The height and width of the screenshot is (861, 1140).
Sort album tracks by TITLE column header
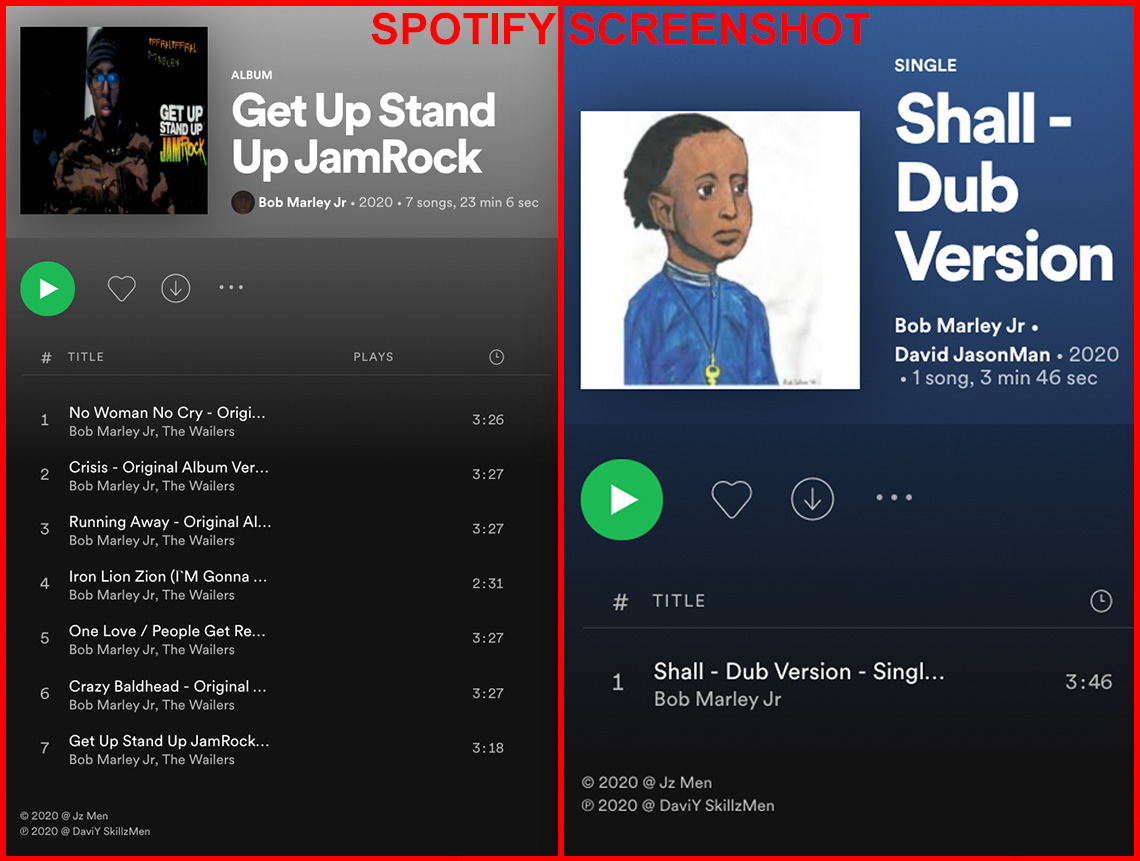point(86,357)
